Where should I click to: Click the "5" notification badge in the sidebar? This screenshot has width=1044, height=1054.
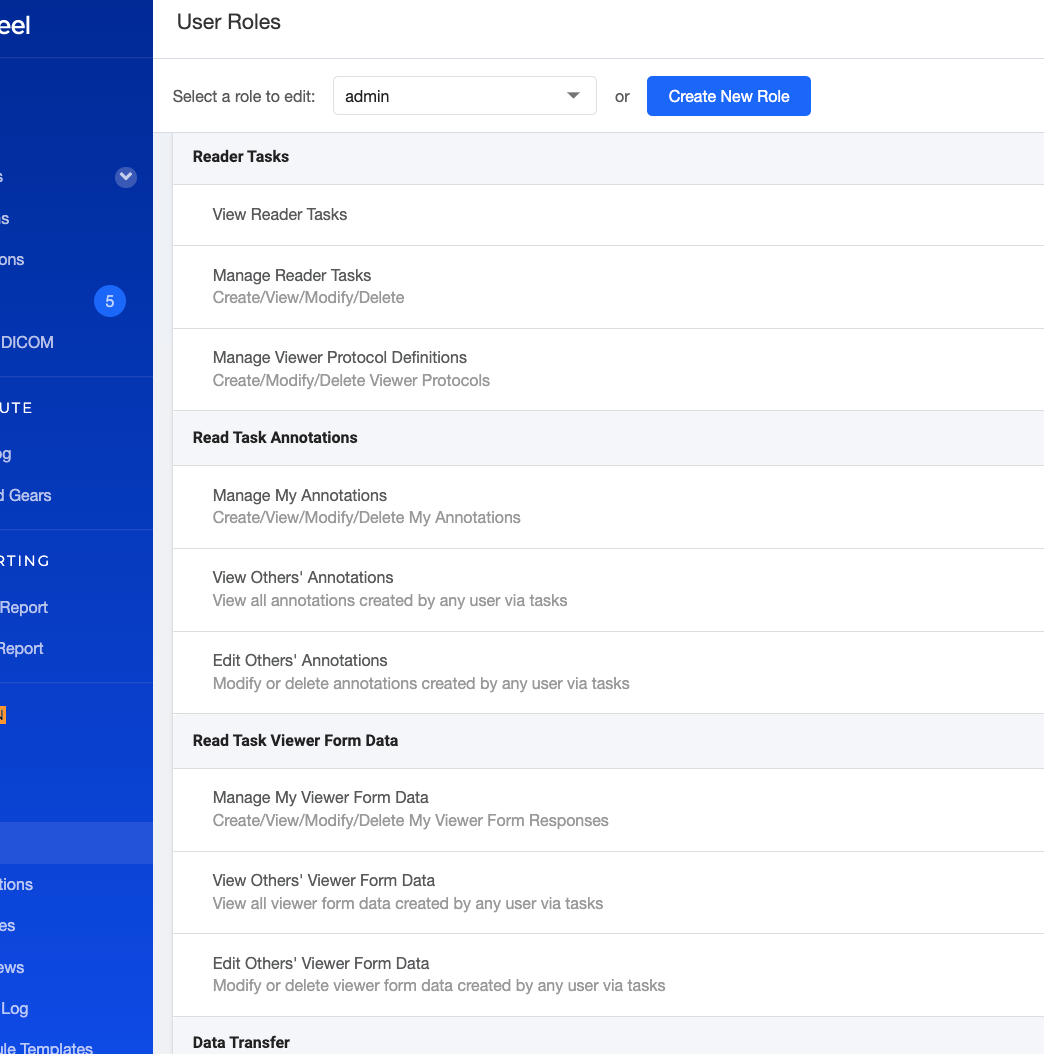(x=110, y=301)
